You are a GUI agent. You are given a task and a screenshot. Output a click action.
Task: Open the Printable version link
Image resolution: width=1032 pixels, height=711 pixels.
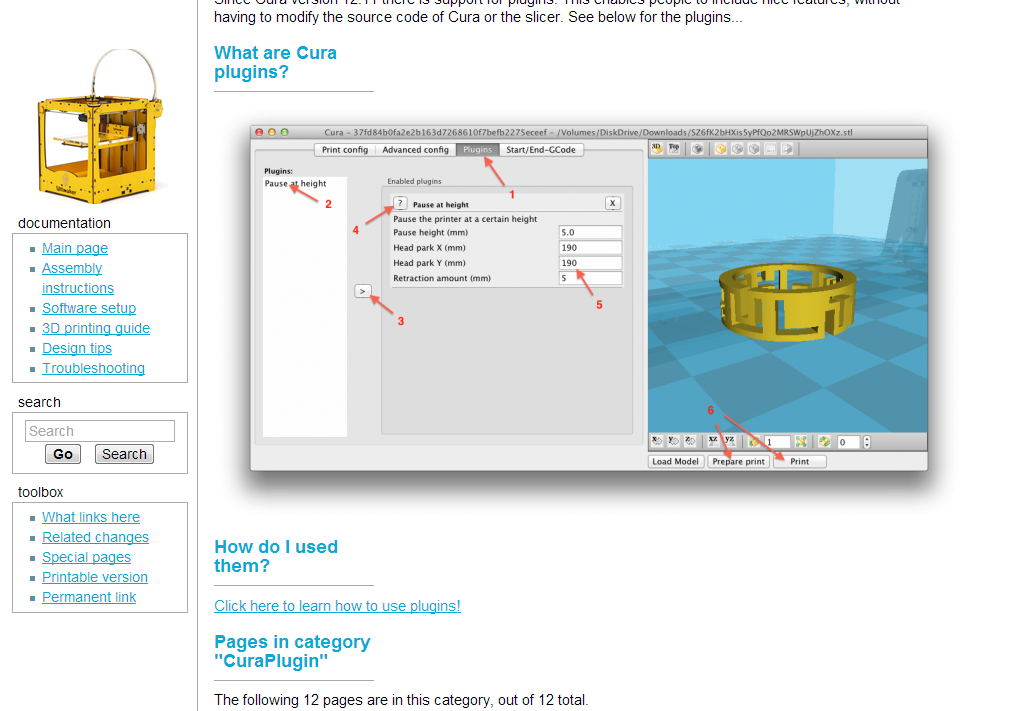tap(95, 577)
